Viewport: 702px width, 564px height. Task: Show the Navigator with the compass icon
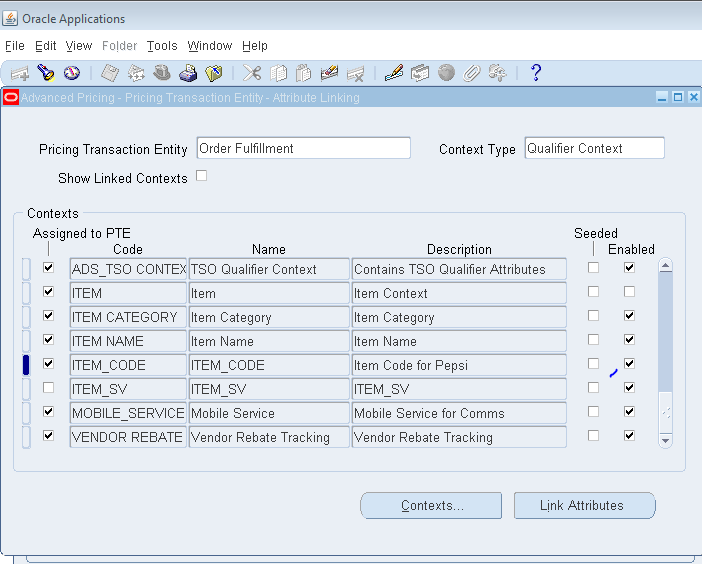tap(72, 73)
